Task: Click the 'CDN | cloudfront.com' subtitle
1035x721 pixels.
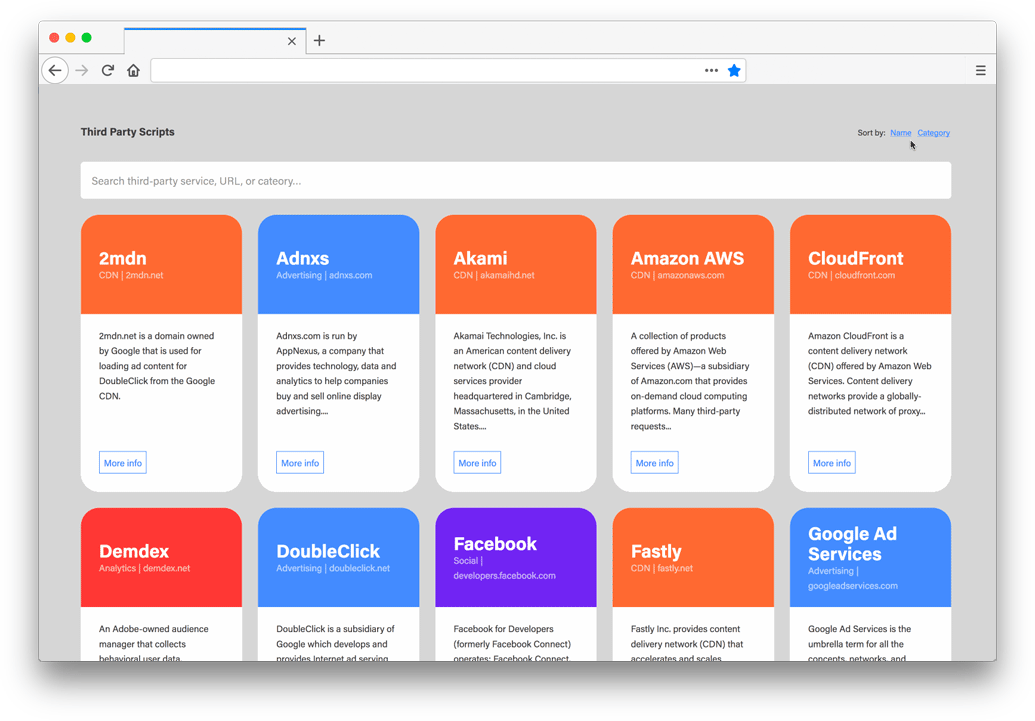Action: coord(851,275)
